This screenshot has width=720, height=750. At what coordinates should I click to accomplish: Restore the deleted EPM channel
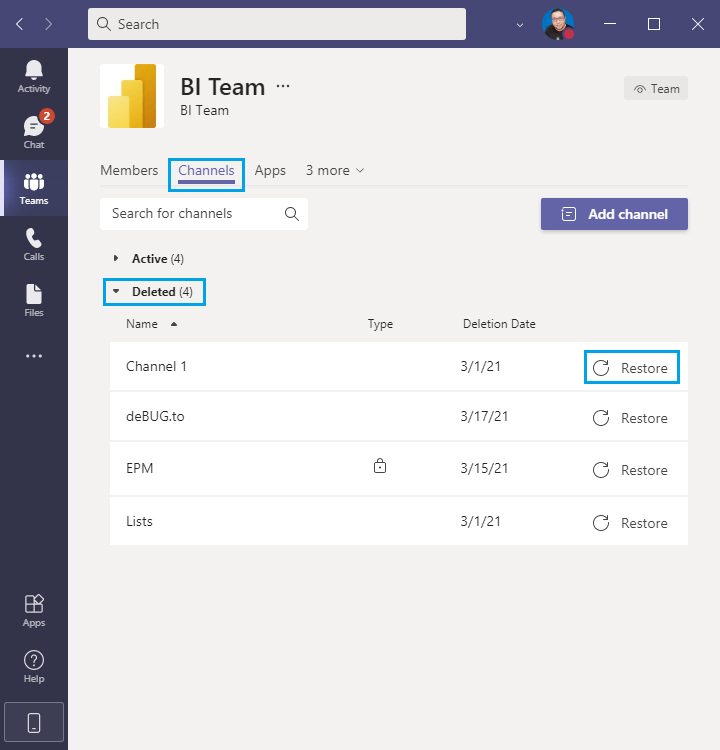coord(631,470)
